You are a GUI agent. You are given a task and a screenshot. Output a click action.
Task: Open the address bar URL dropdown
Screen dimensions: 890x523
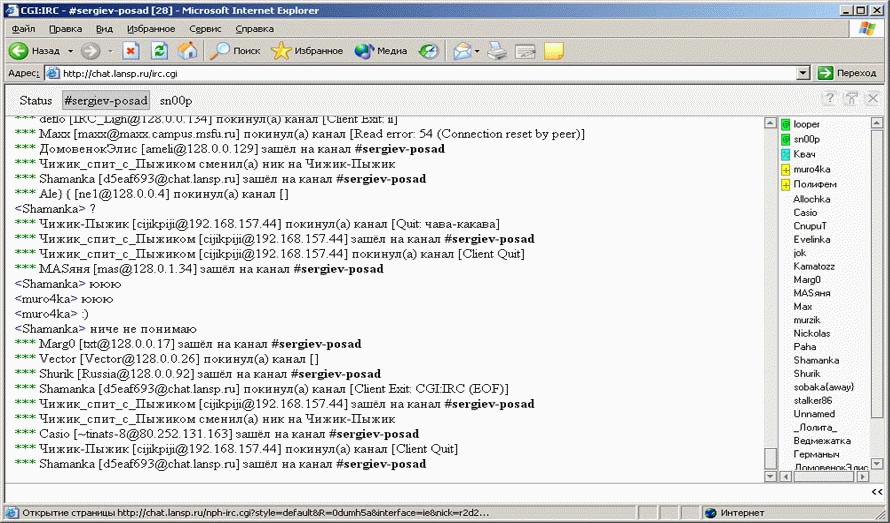click(x=802, y=73)
